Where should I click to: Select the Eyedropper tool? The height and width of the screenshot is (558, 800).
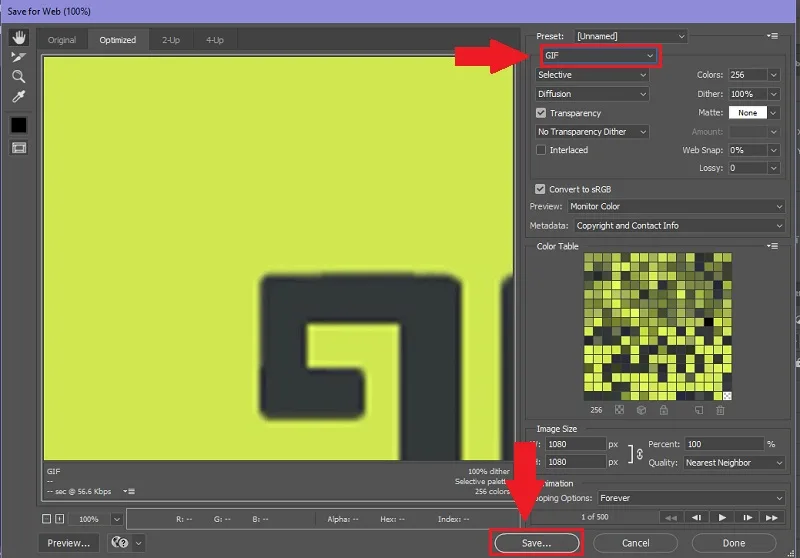19,96
